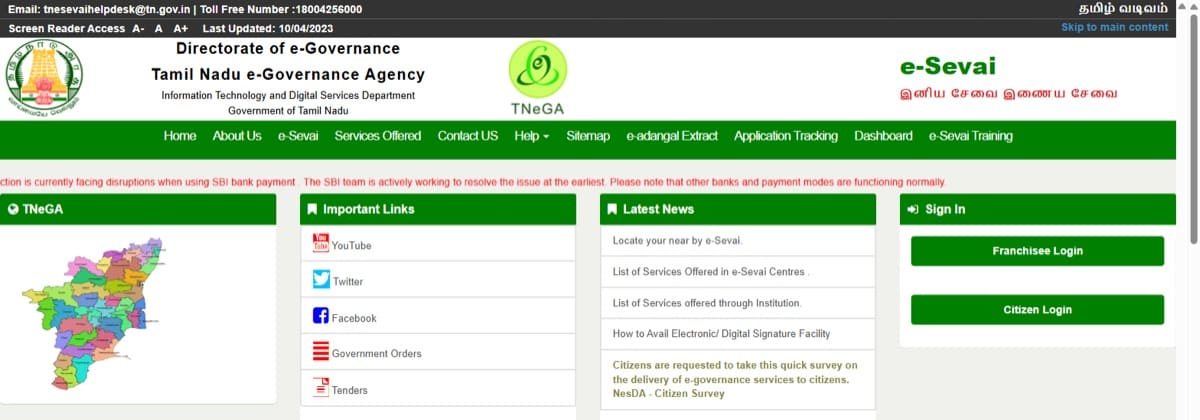Click the toll free number text
Viewport: 1200px width, 420px height.
281,9
